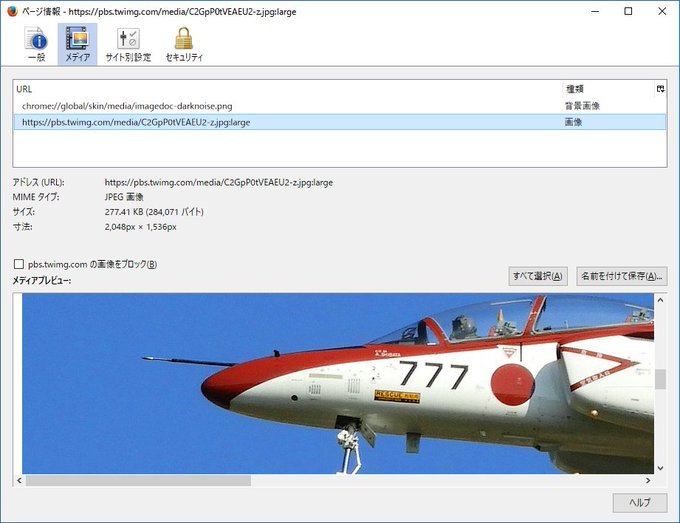The height and width of the screenshot is (523, 680).
Task: Click the aircraft media preview image
Action: (338, 383)
